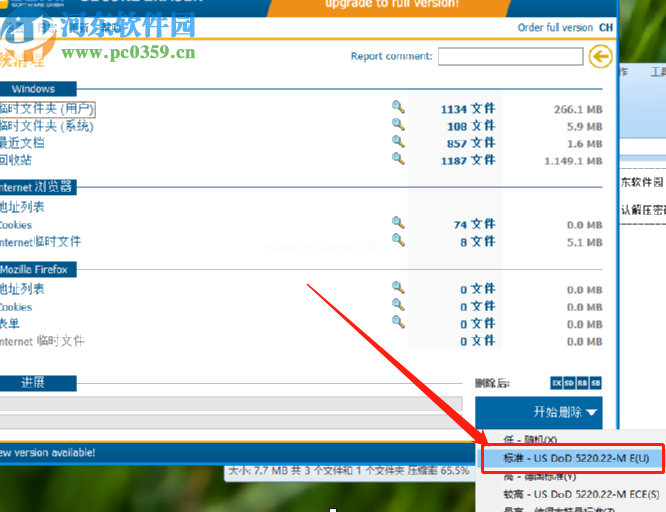
Task: Click magnifier icon for 临时文件夹 (系统) row
Action: coord(398,125)
